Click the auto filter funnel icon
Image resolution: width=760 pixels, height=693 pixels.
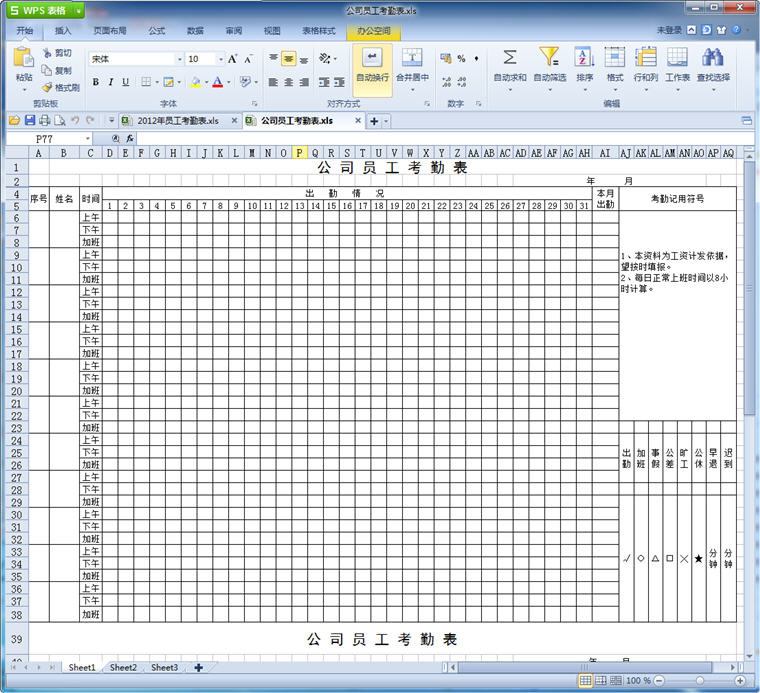(549, 58)
